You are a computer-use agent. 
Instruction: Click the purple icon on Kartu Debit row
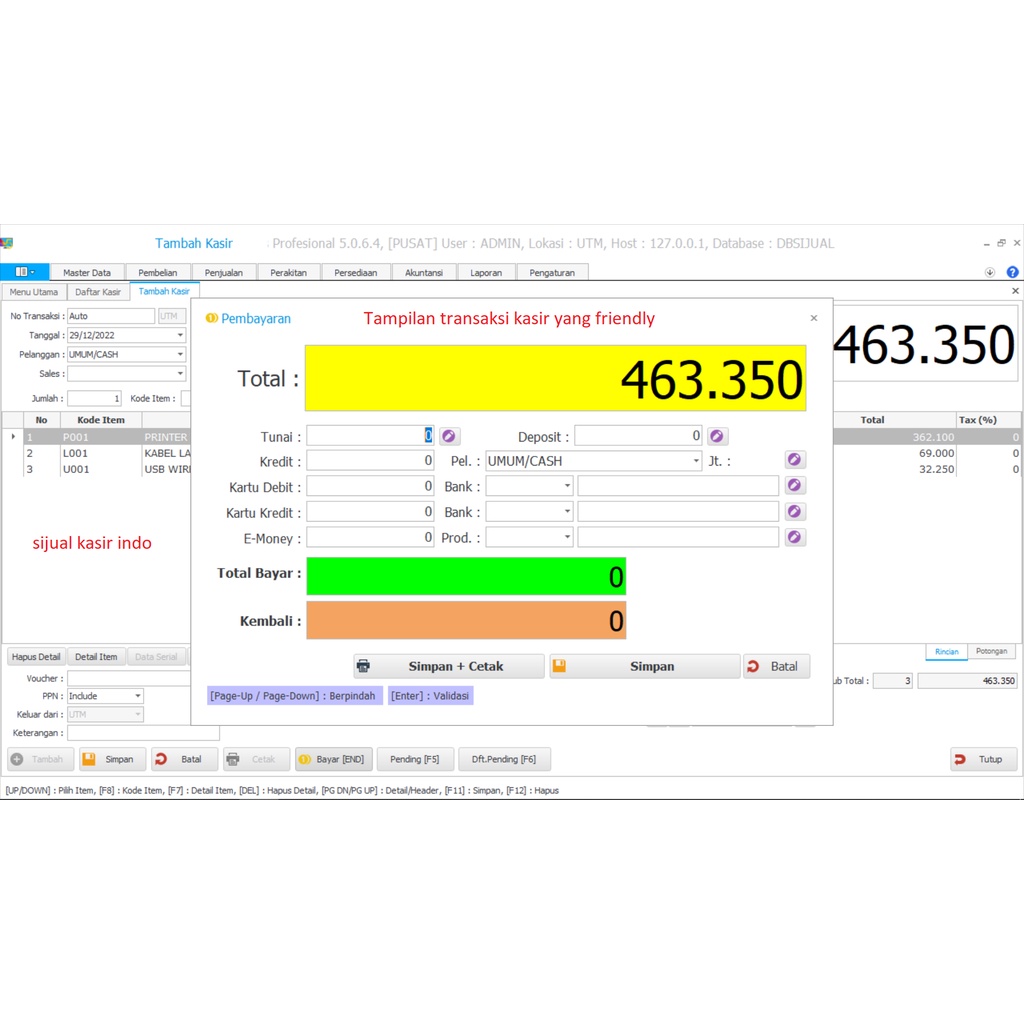point(794,486)
